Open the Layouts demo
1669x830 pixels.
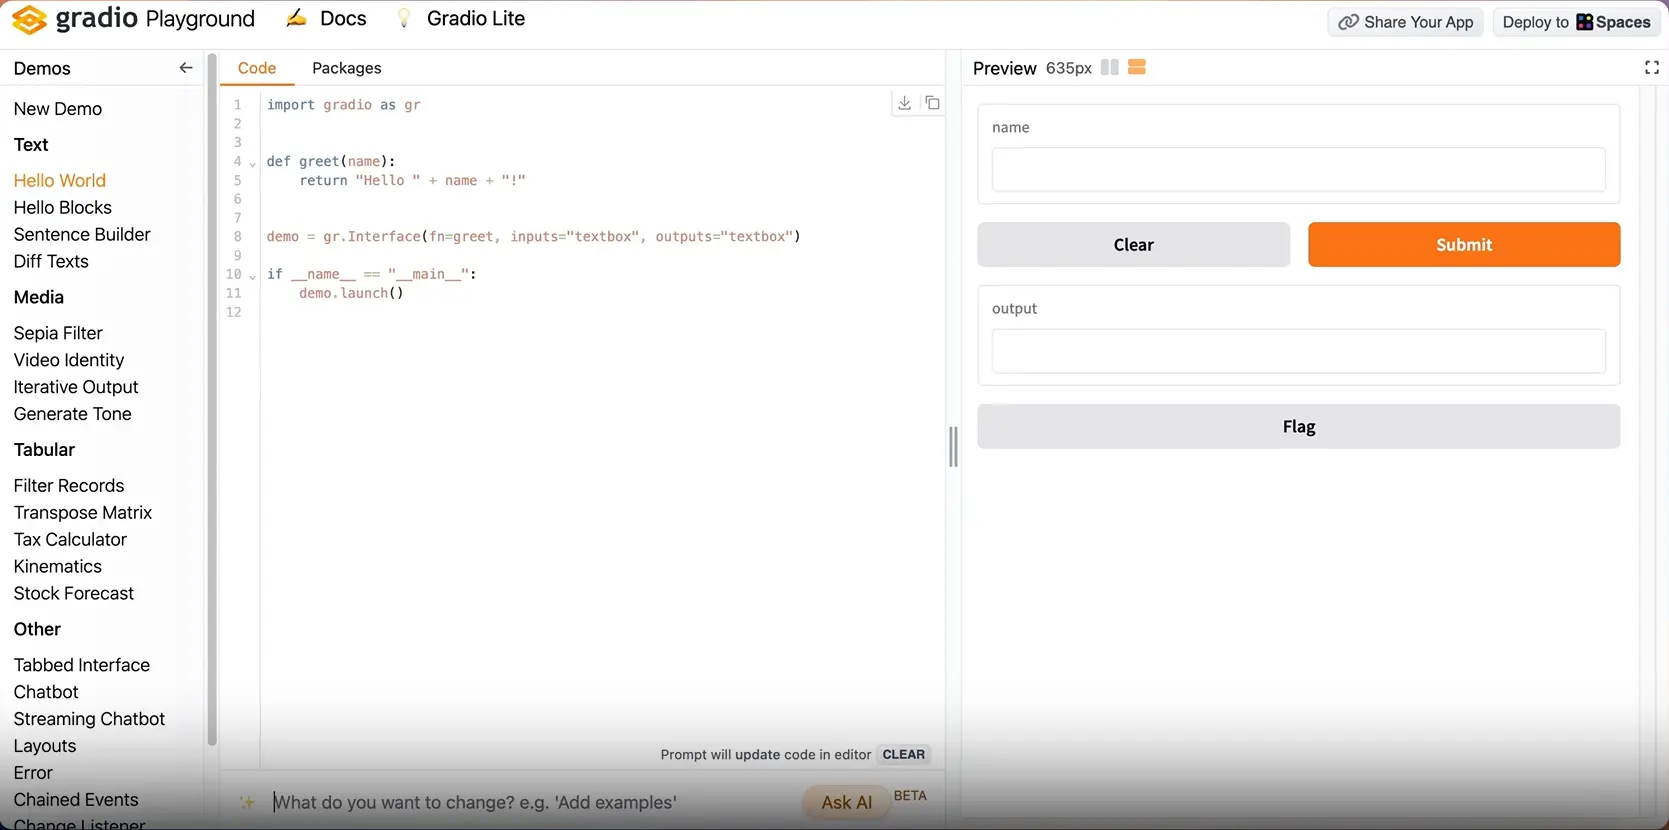[x=45, y=747]
